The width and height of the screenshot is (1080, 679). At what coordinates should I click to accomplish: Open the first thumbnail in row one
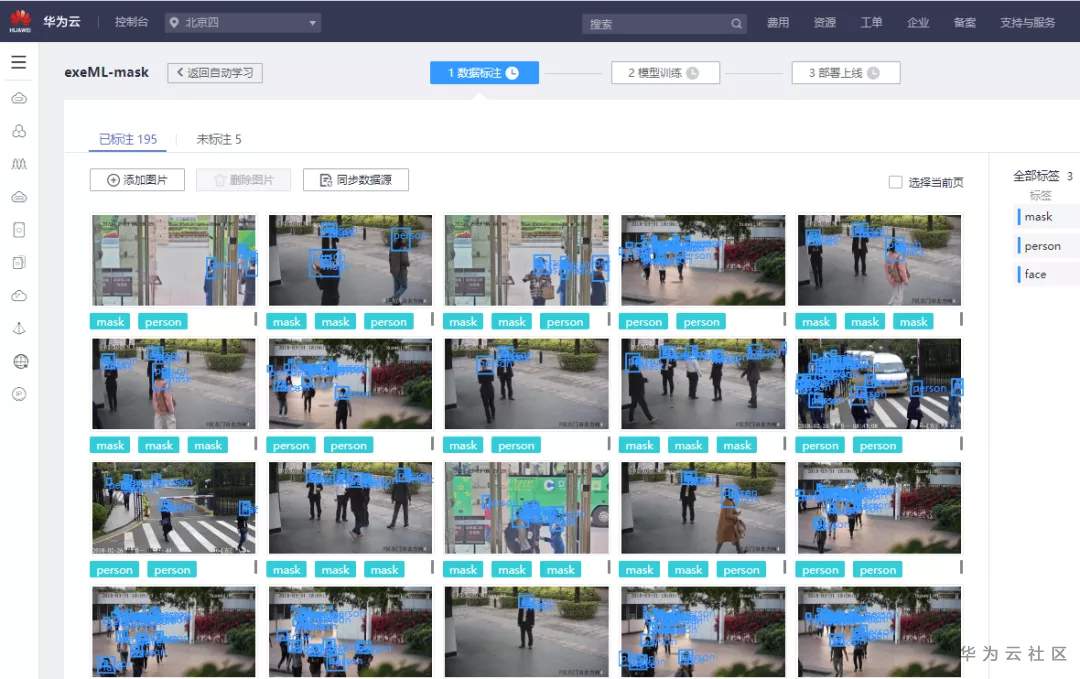(174, 260)
